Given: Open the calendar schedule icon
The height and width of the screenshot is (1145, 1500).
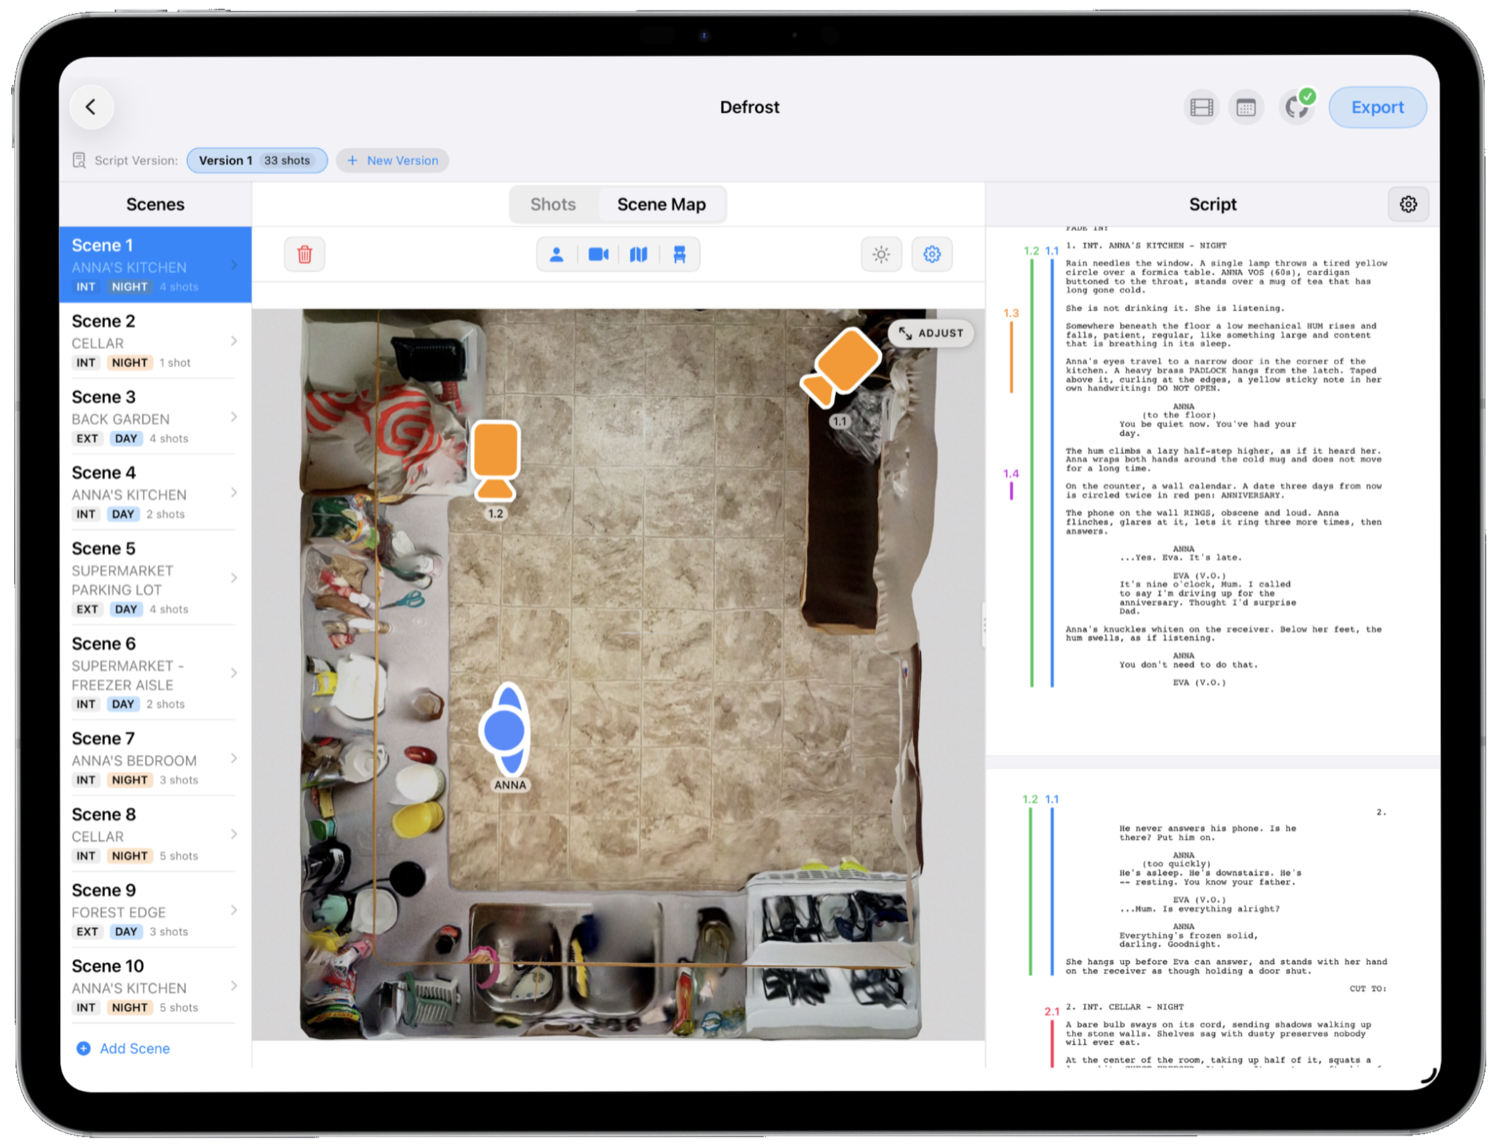Looking at the screenshot, I should click(x=1246, y=107).
